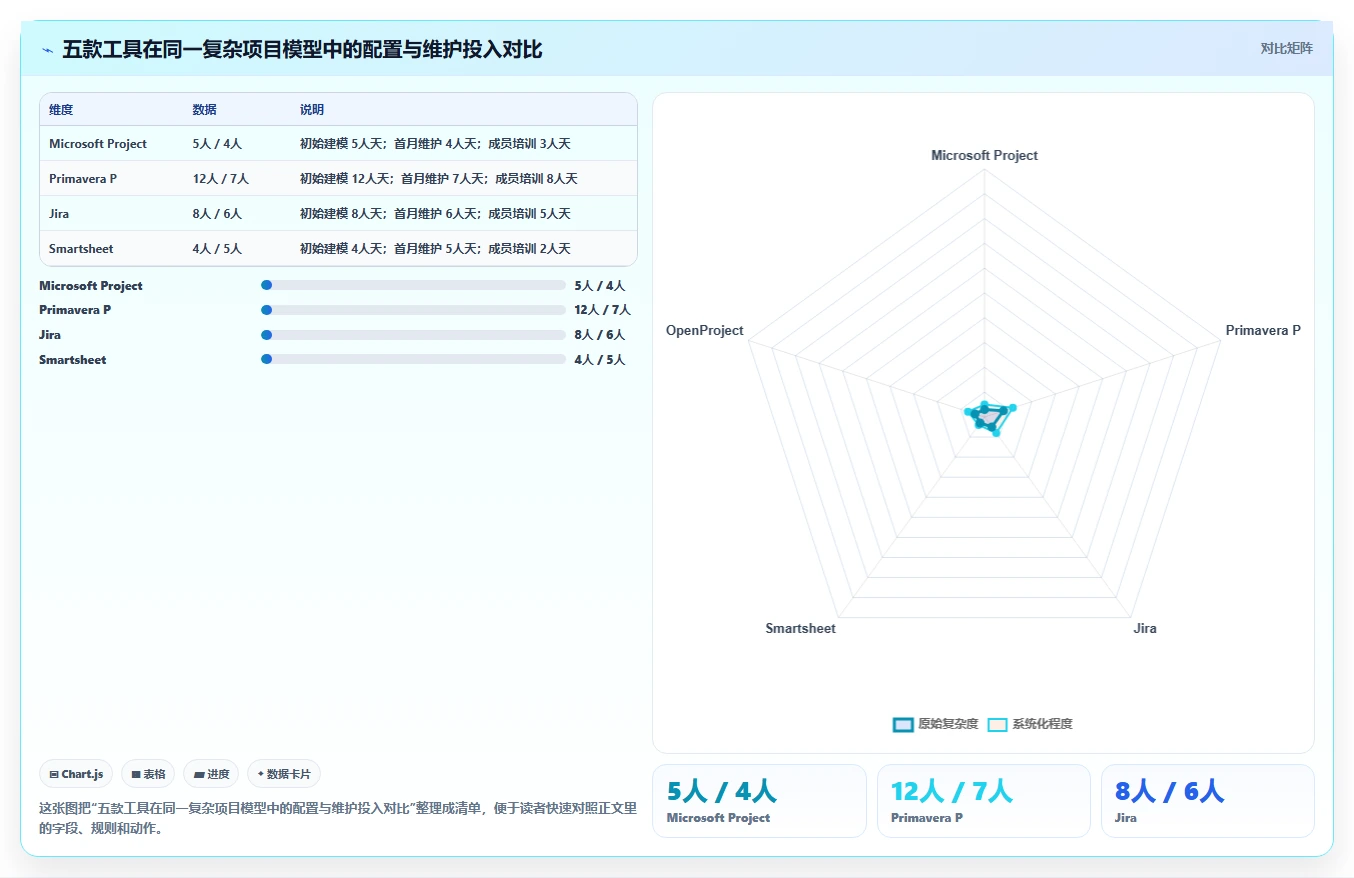Image resolution: width=1354 pixels, height=878 pixels.
Task: Open the Jira 8人 / 6人 card
Action: coord(1208,801)
